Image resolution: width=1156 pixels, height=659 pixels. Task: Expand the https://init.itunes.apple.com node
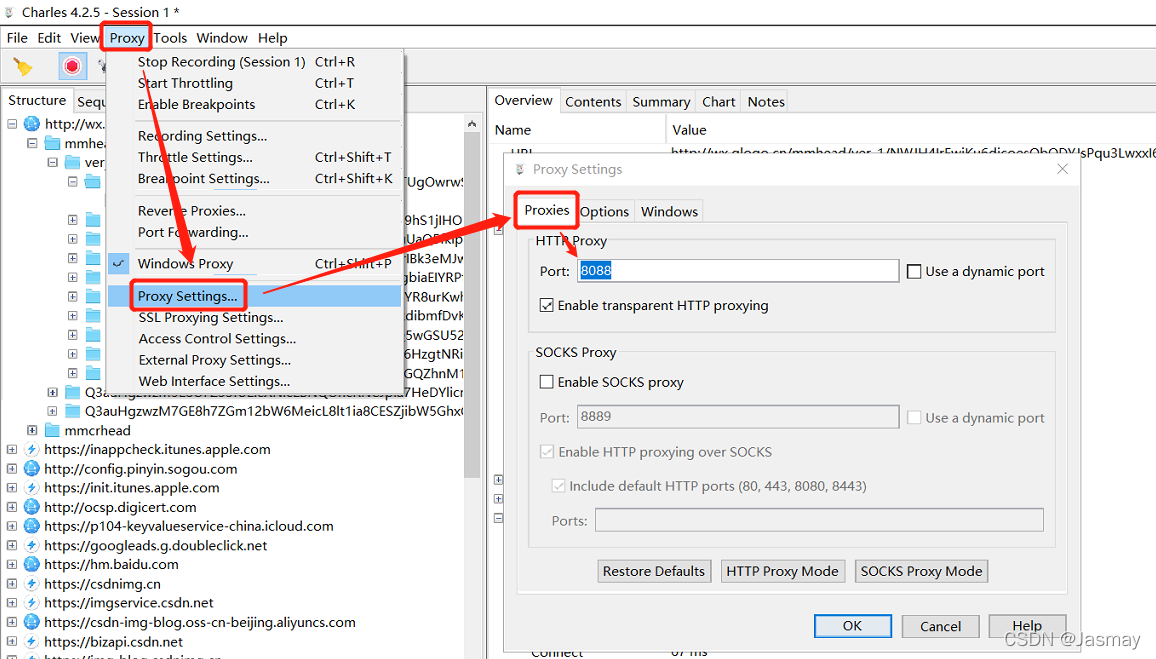click(12, 487)
